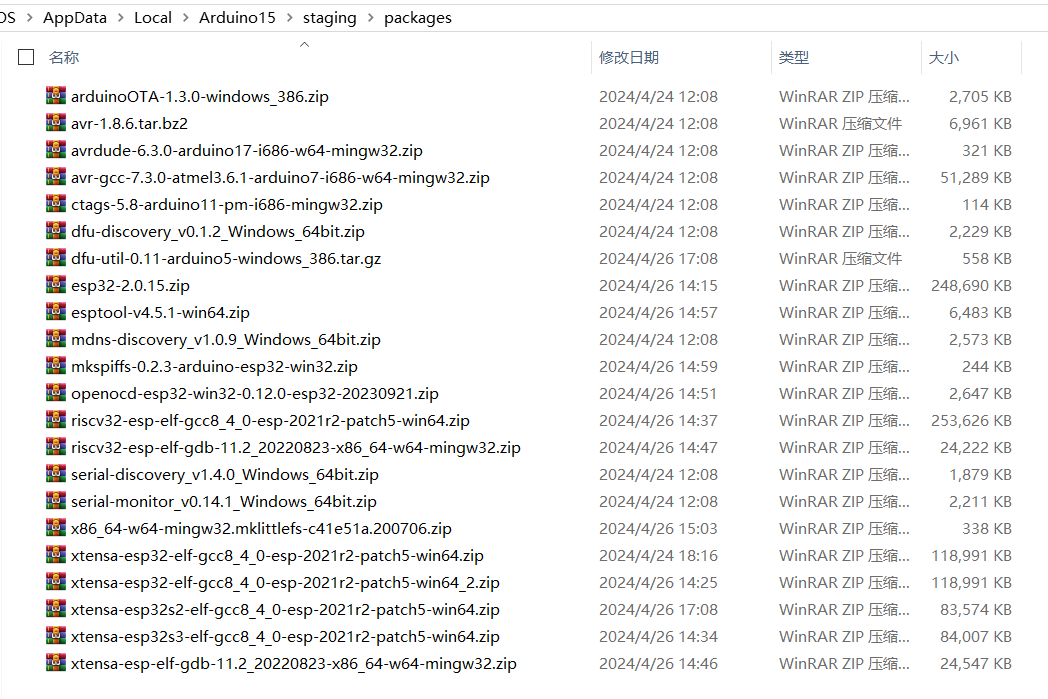Sort files by the 类型 column header

click(x=794, y=57)
